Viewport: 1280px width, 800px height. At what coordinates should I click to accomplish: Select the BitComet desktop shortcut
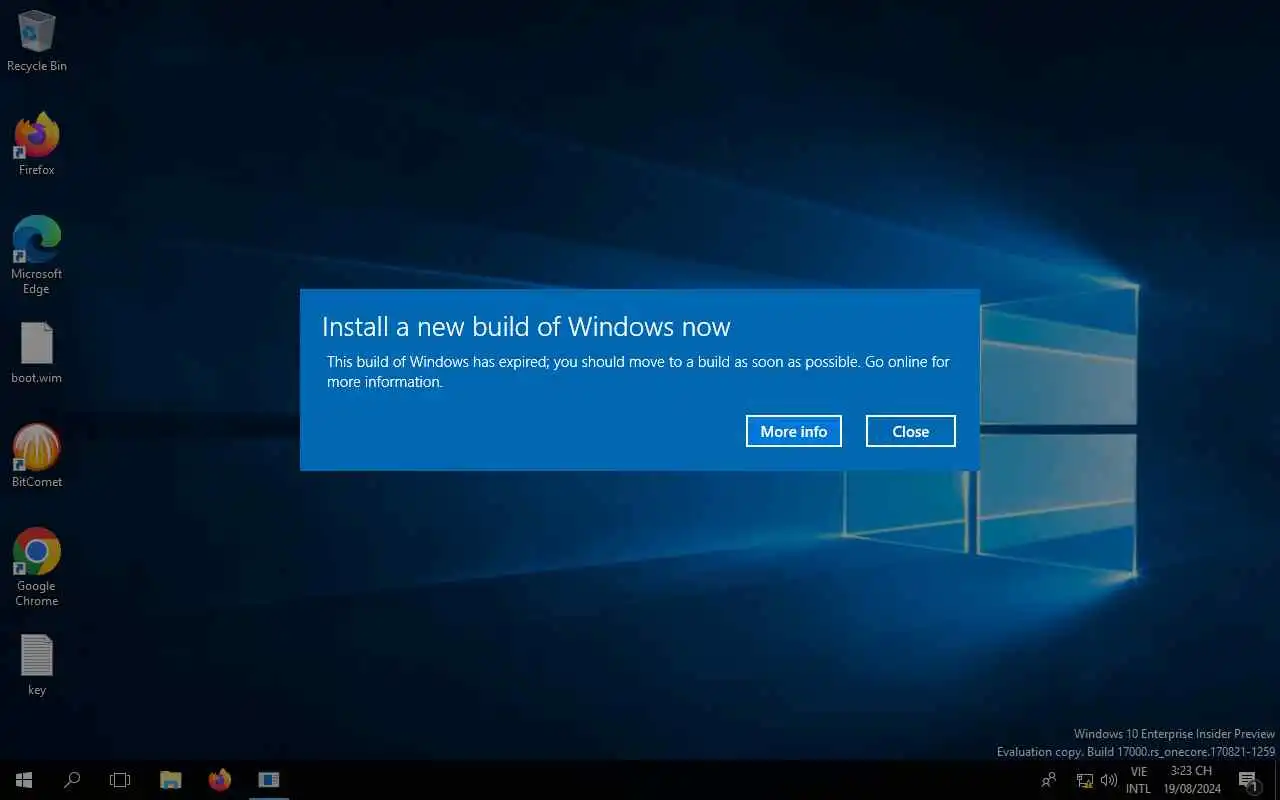pyautogui.click(x=37, y=456)
